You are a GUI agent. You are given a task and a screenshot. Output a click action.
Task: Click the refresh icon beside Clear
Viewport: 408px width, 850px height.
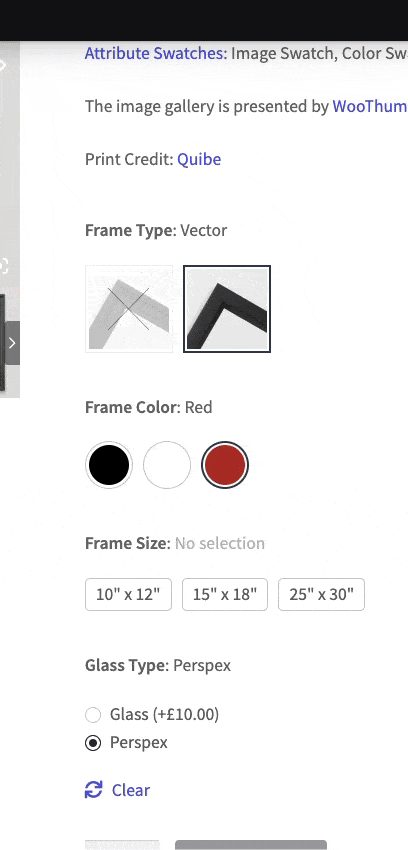(94, 790)
